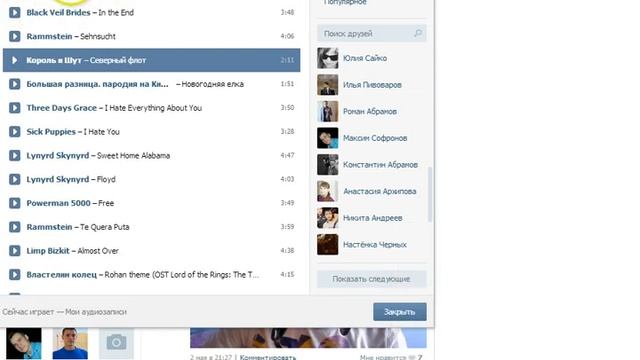Play Властелин колец Rohan theme track
The width and height of the screenshot is (640, 360).
15,275
